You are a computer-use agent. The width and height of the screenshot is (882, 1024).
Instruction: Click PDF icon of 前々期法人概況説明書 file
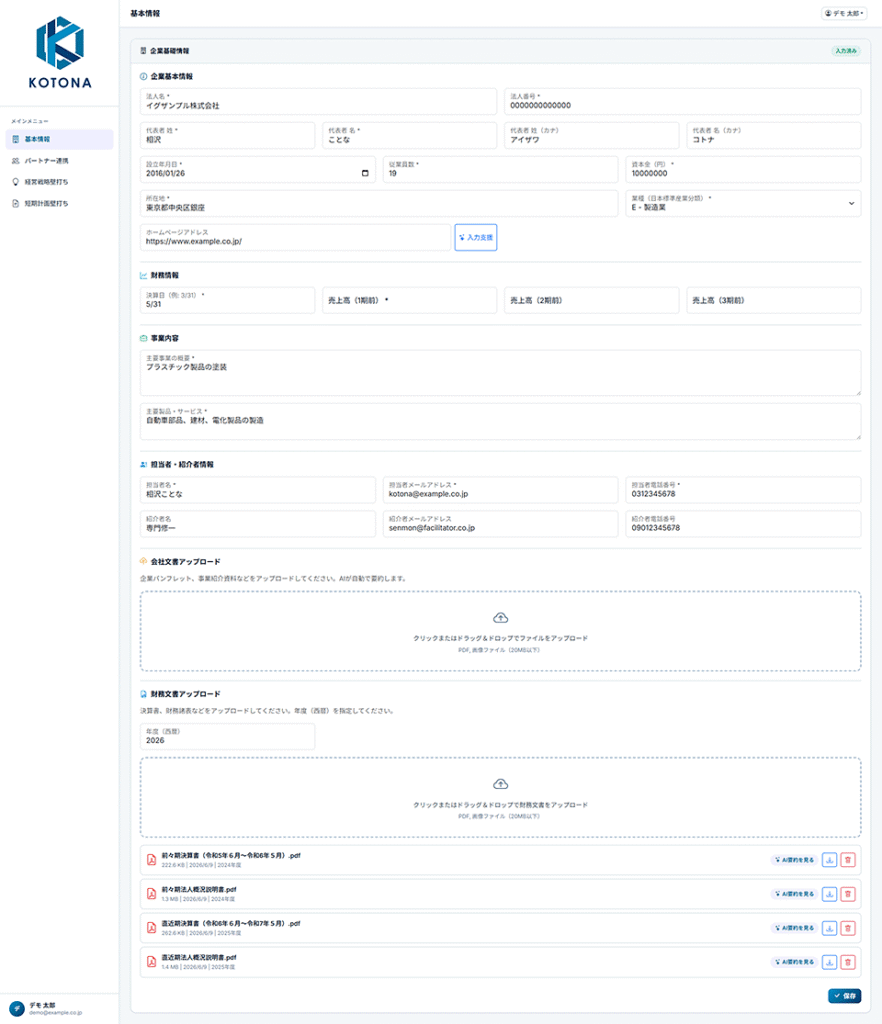[x=151, y=894]
